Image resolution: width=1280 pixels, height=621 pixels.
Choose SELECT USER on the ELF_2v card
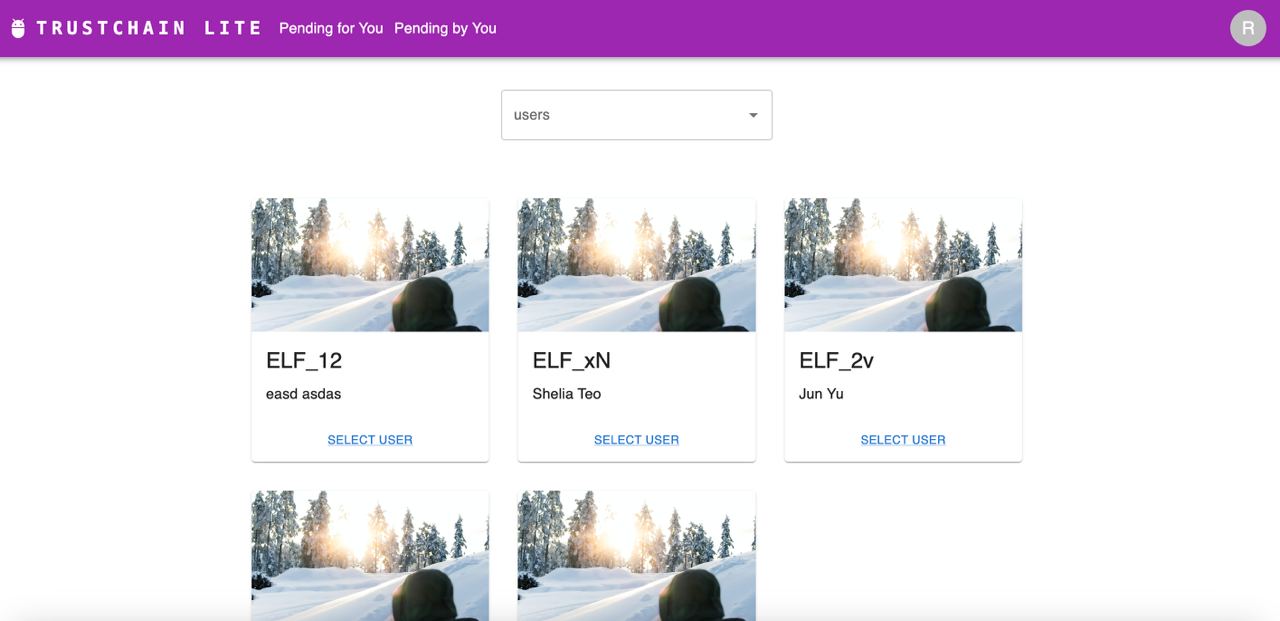(x=903, y=440)
